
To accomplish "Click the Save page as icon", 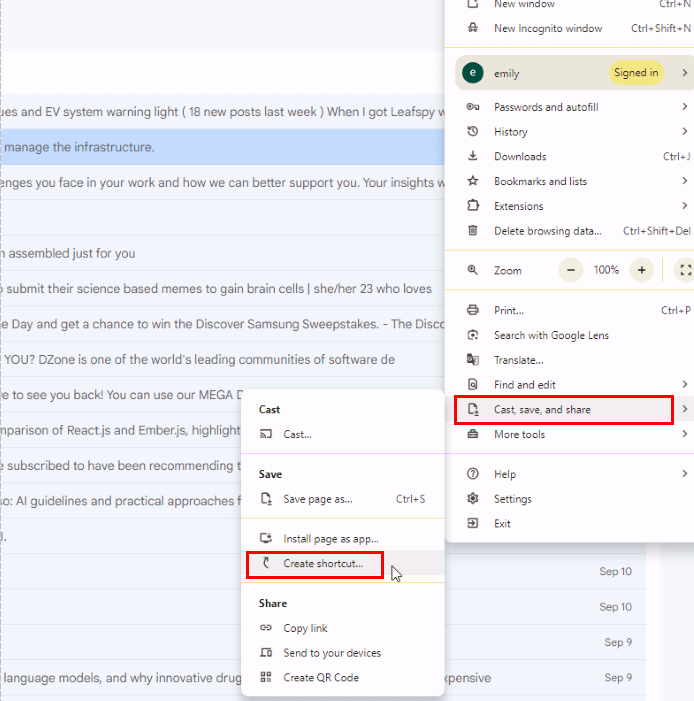I will click(x=266, y=499).
